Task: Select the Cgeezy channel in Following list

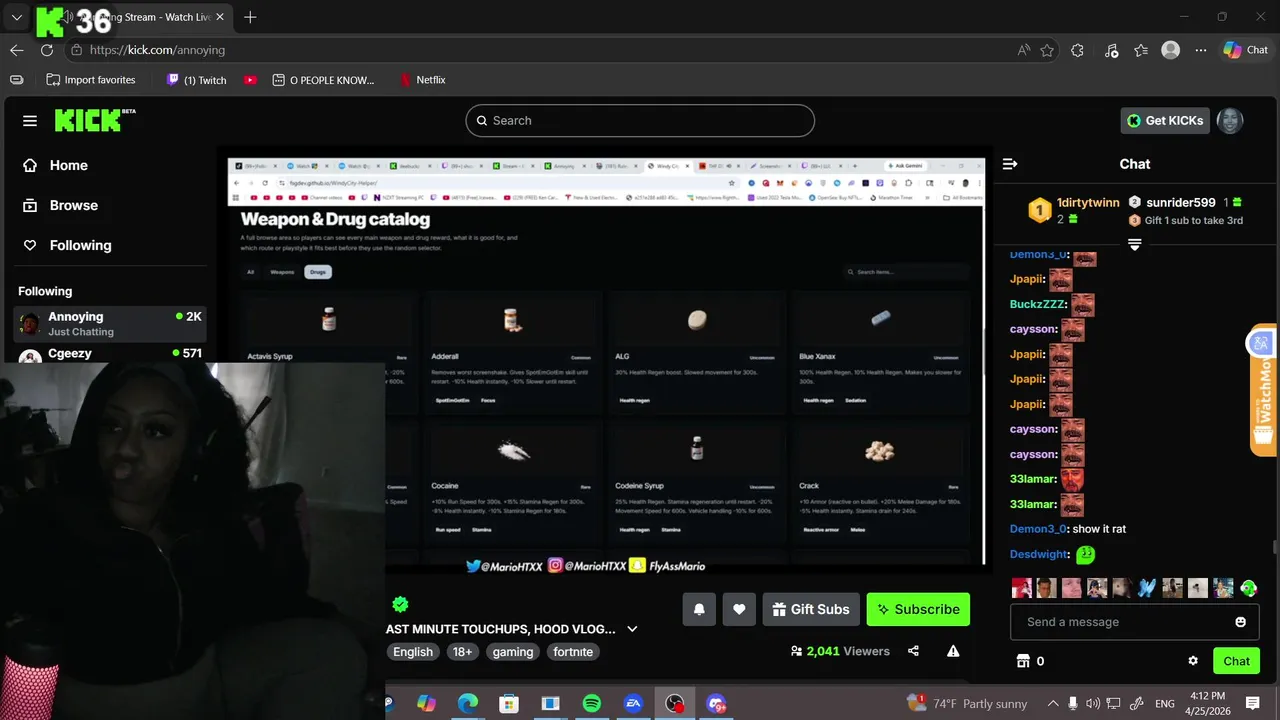Action: coord(110,354)
